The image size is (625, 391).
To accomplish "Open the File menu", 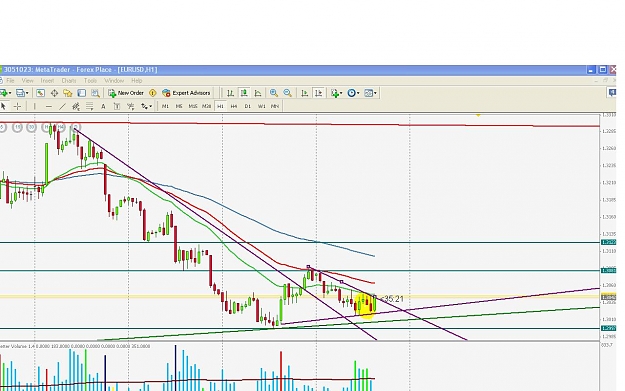I will 10,81.
